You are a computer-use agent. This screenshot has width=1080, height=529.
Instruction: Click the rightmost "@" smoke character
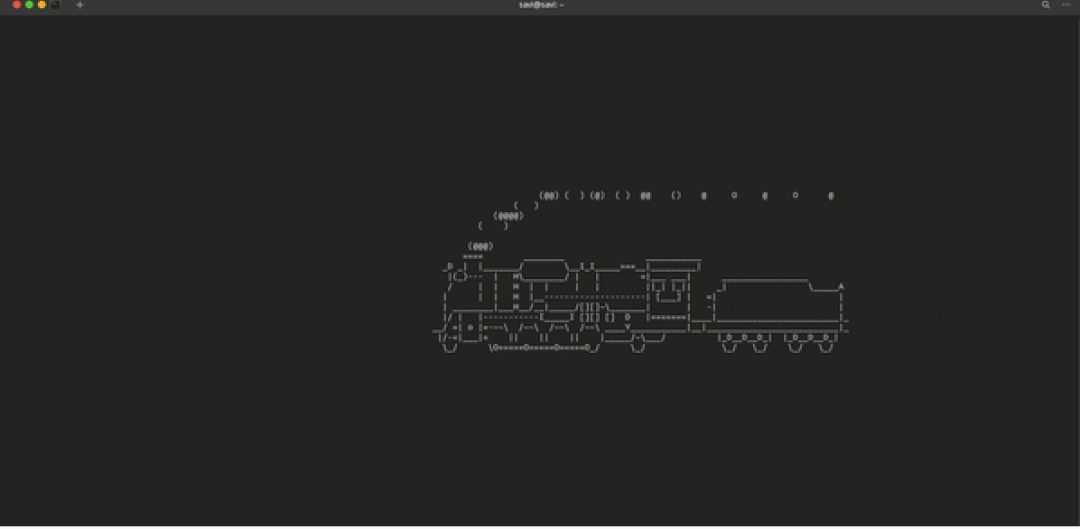831,196
